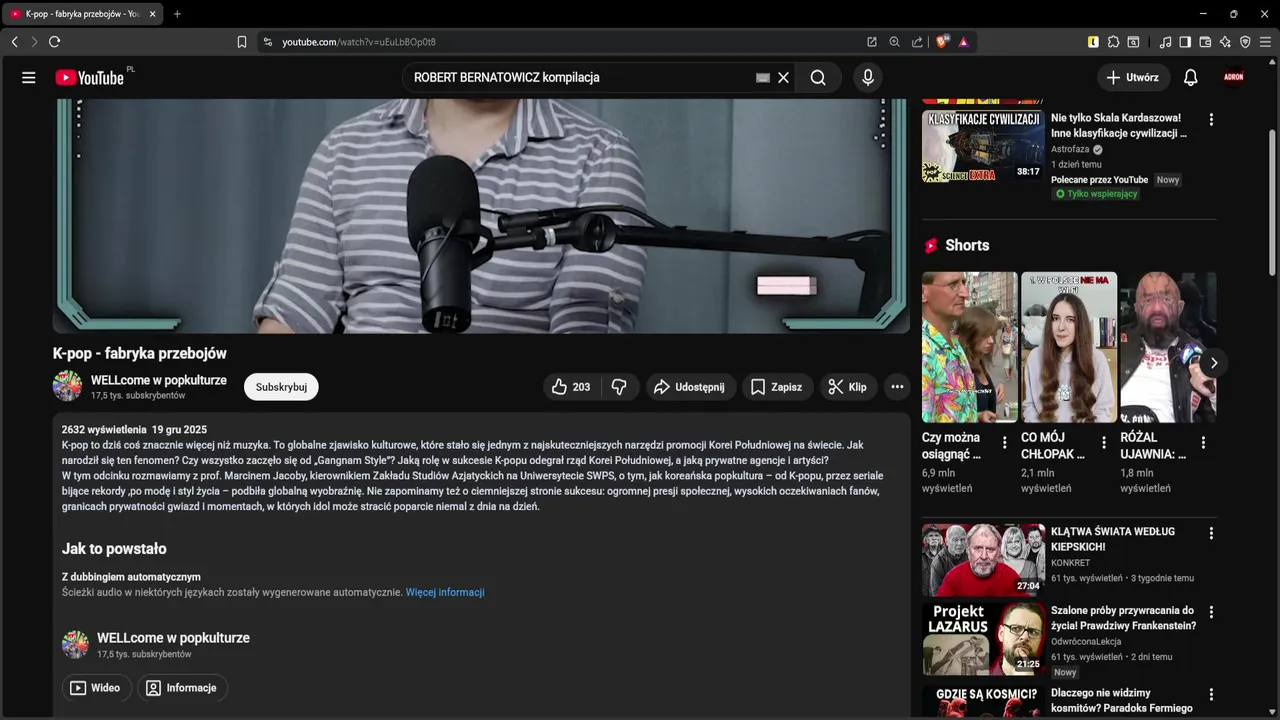Image resolution: width=1280 pixels, height=720 pixels.
Task: Open the yellow extension icon
Action: pyautogui.click(x=1093, y=42)
